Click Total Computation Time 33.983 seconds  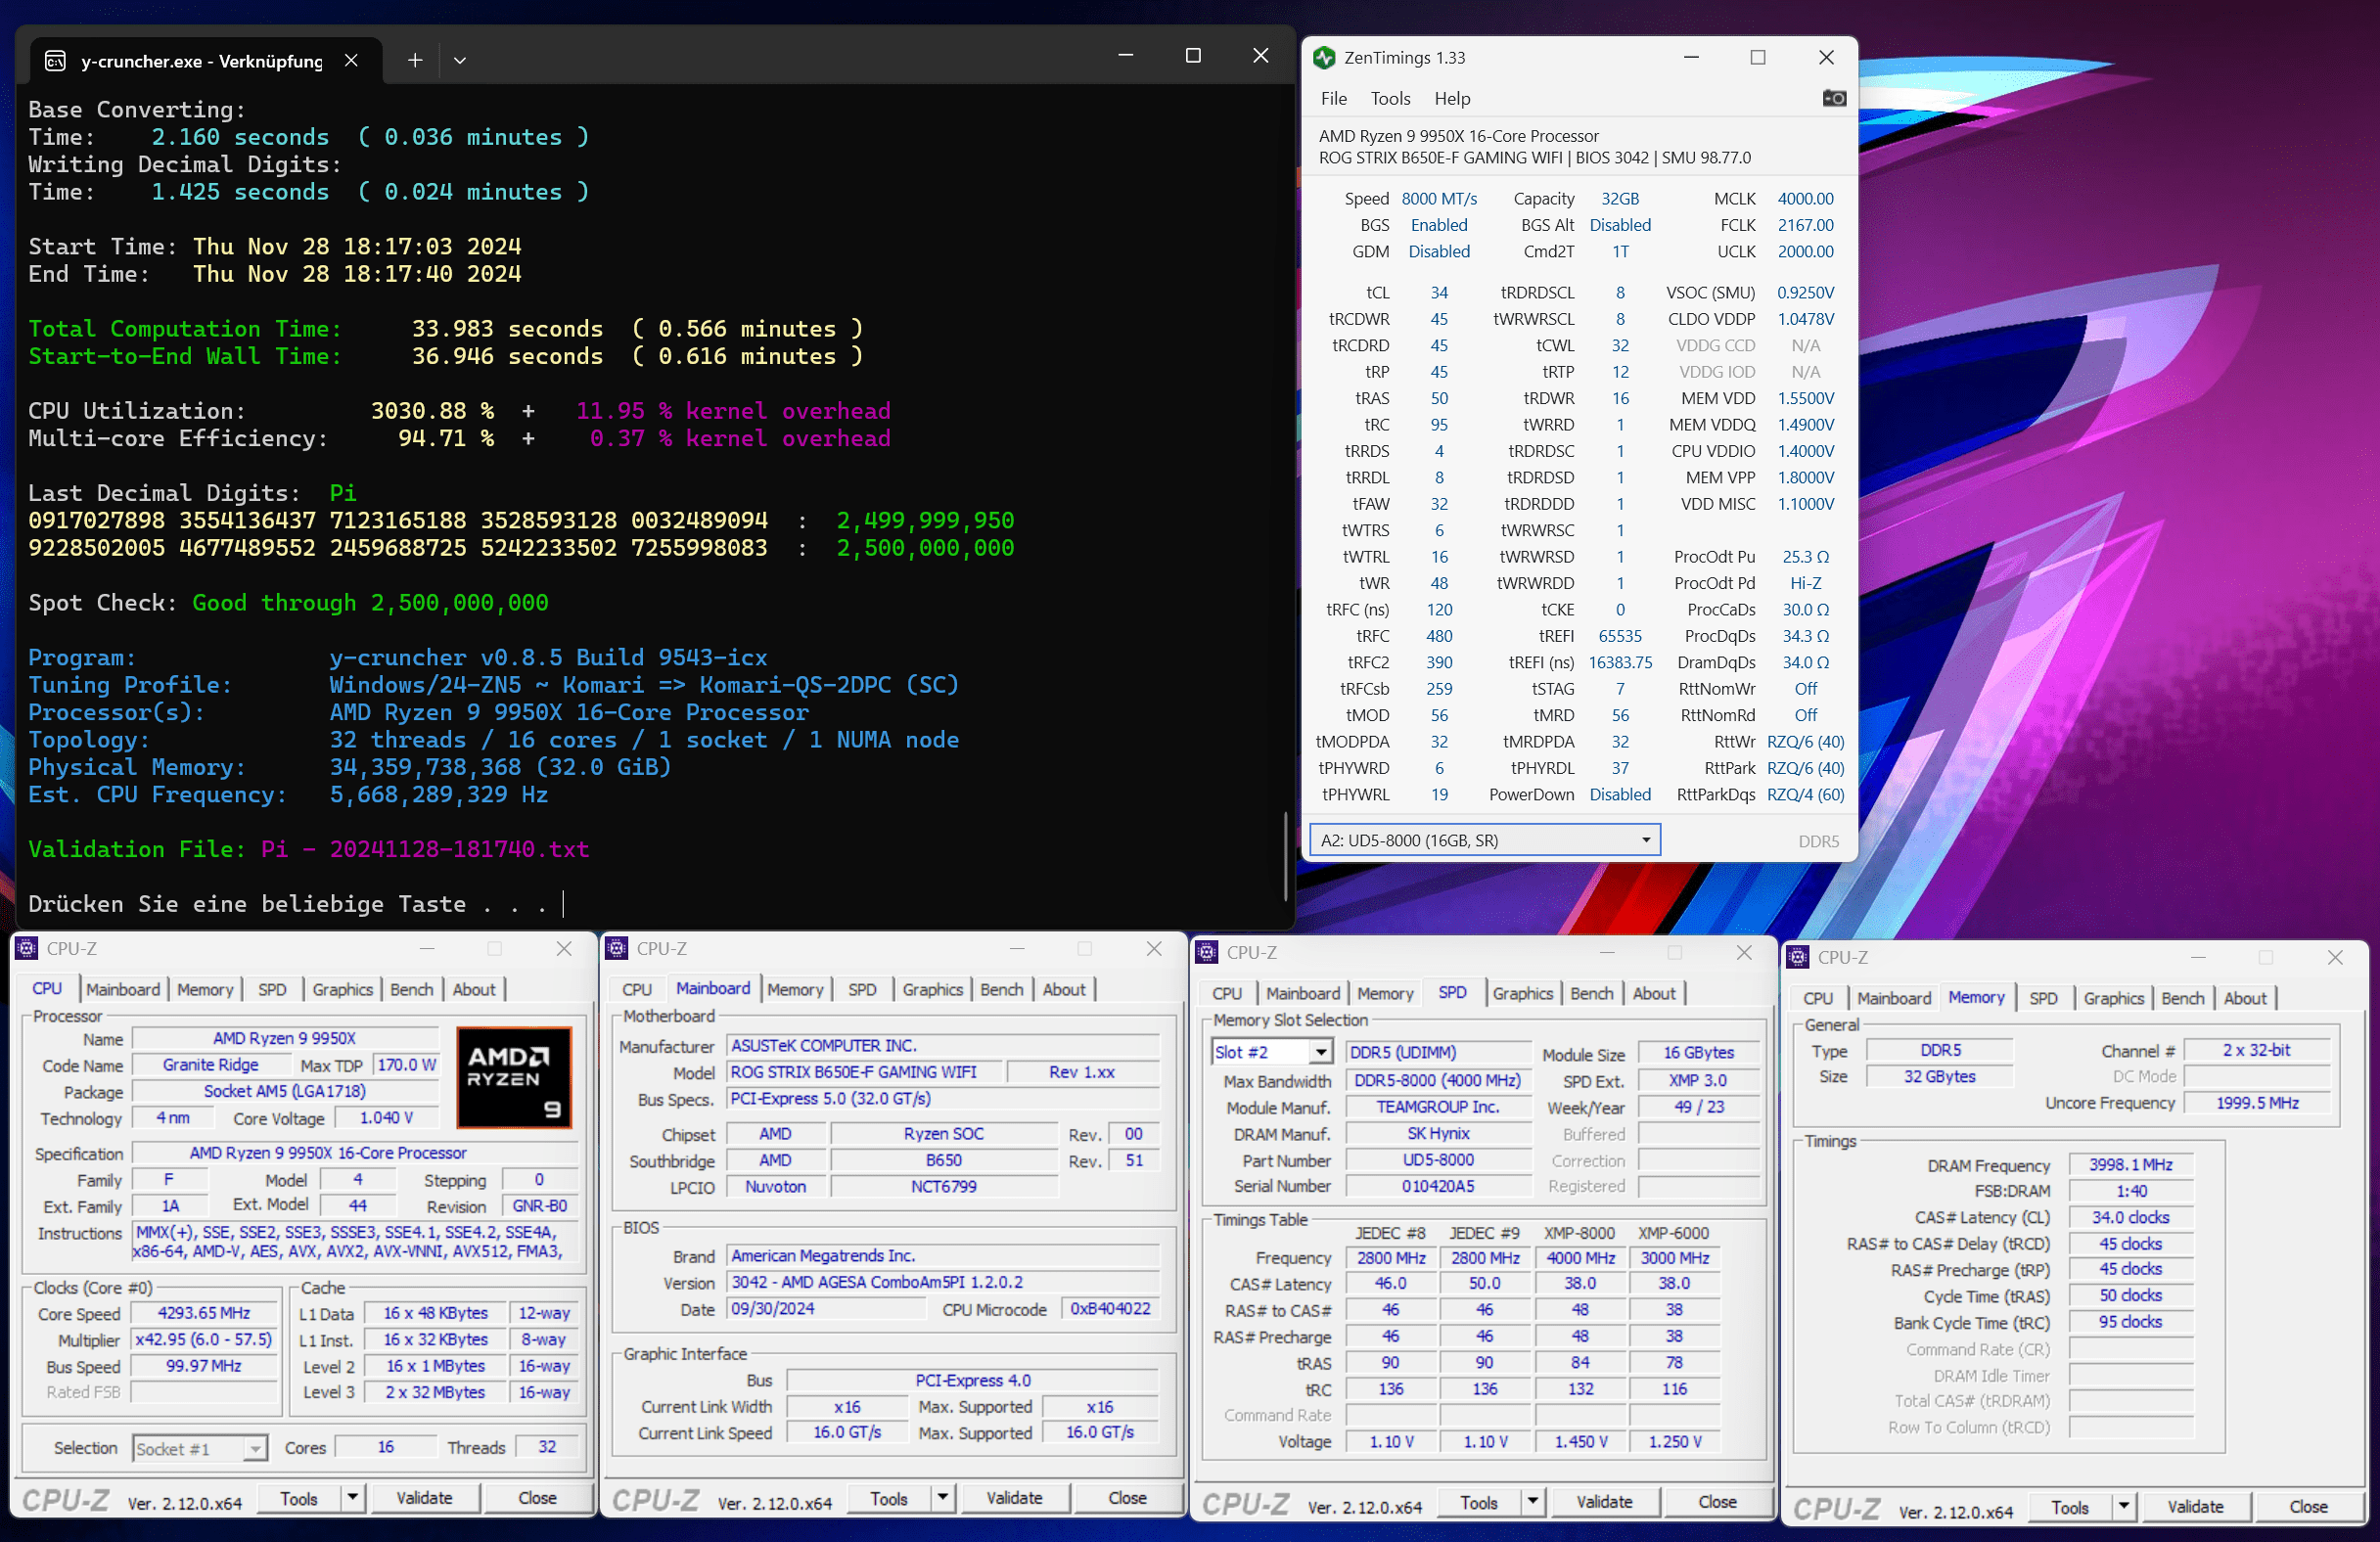tap(507, 329)
